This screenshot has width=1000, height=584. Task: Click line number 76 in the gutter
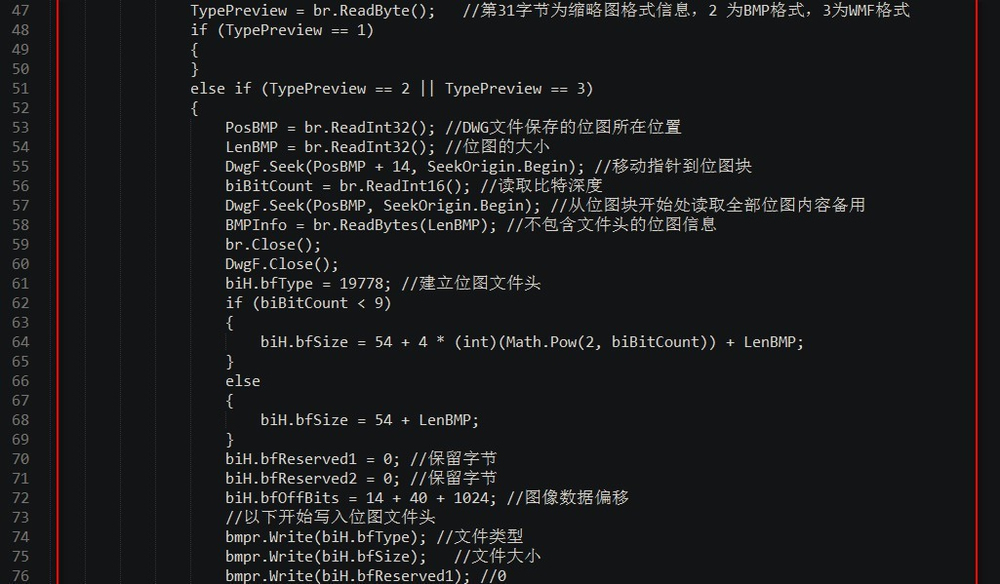point(19,575)
